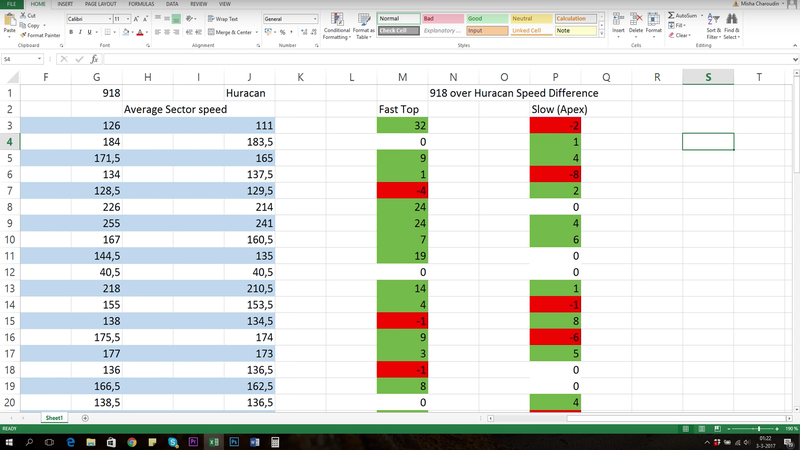
Task: Click the decrease decimal icon
Action: coord(313,32)
